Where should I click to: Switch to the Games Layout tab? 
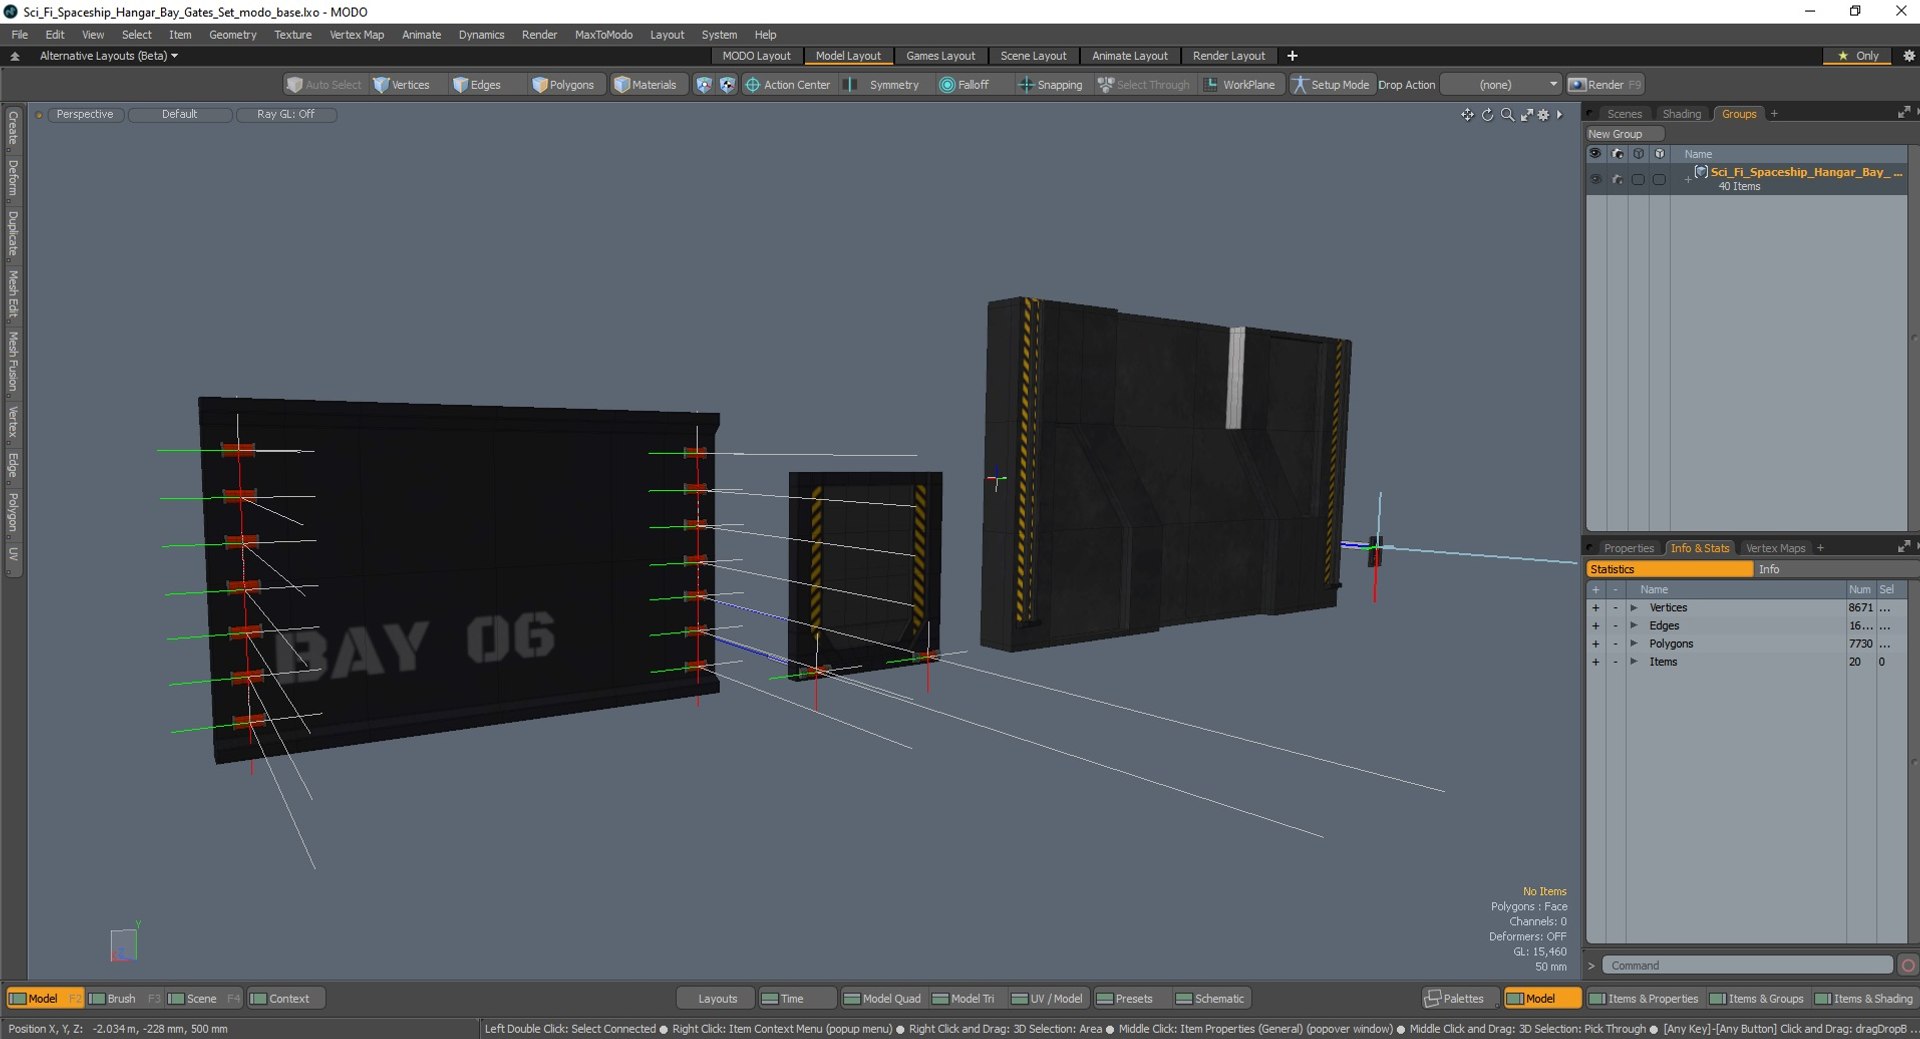[x=940, y=56]
